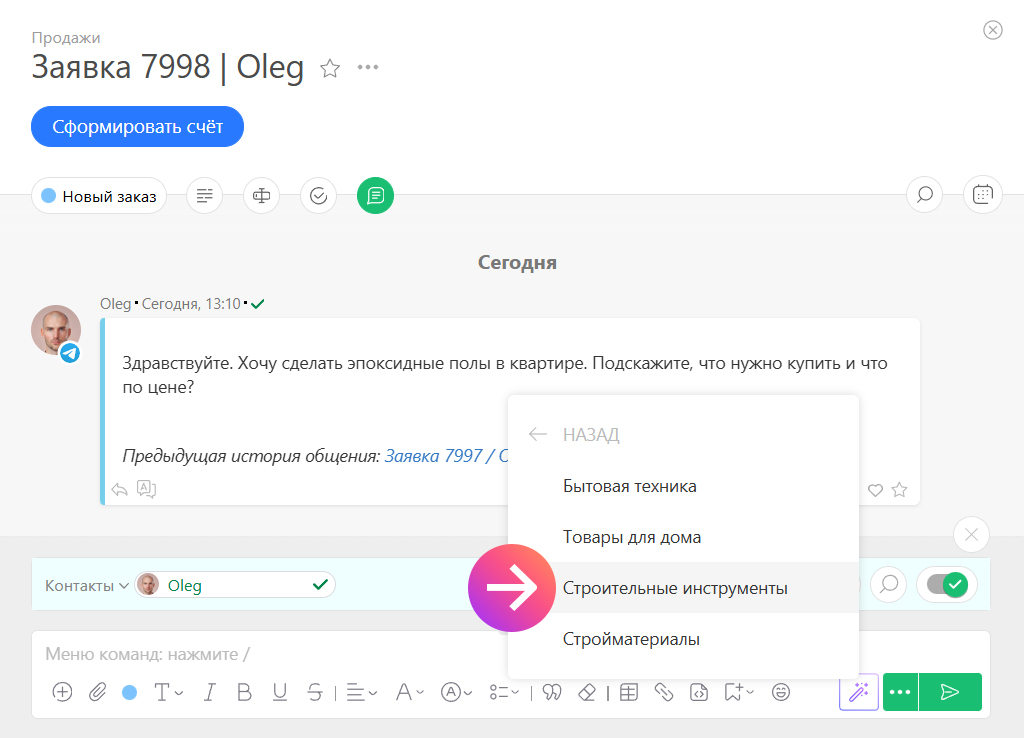
Task: Open the text alignment dropdown
Action: 361,692
